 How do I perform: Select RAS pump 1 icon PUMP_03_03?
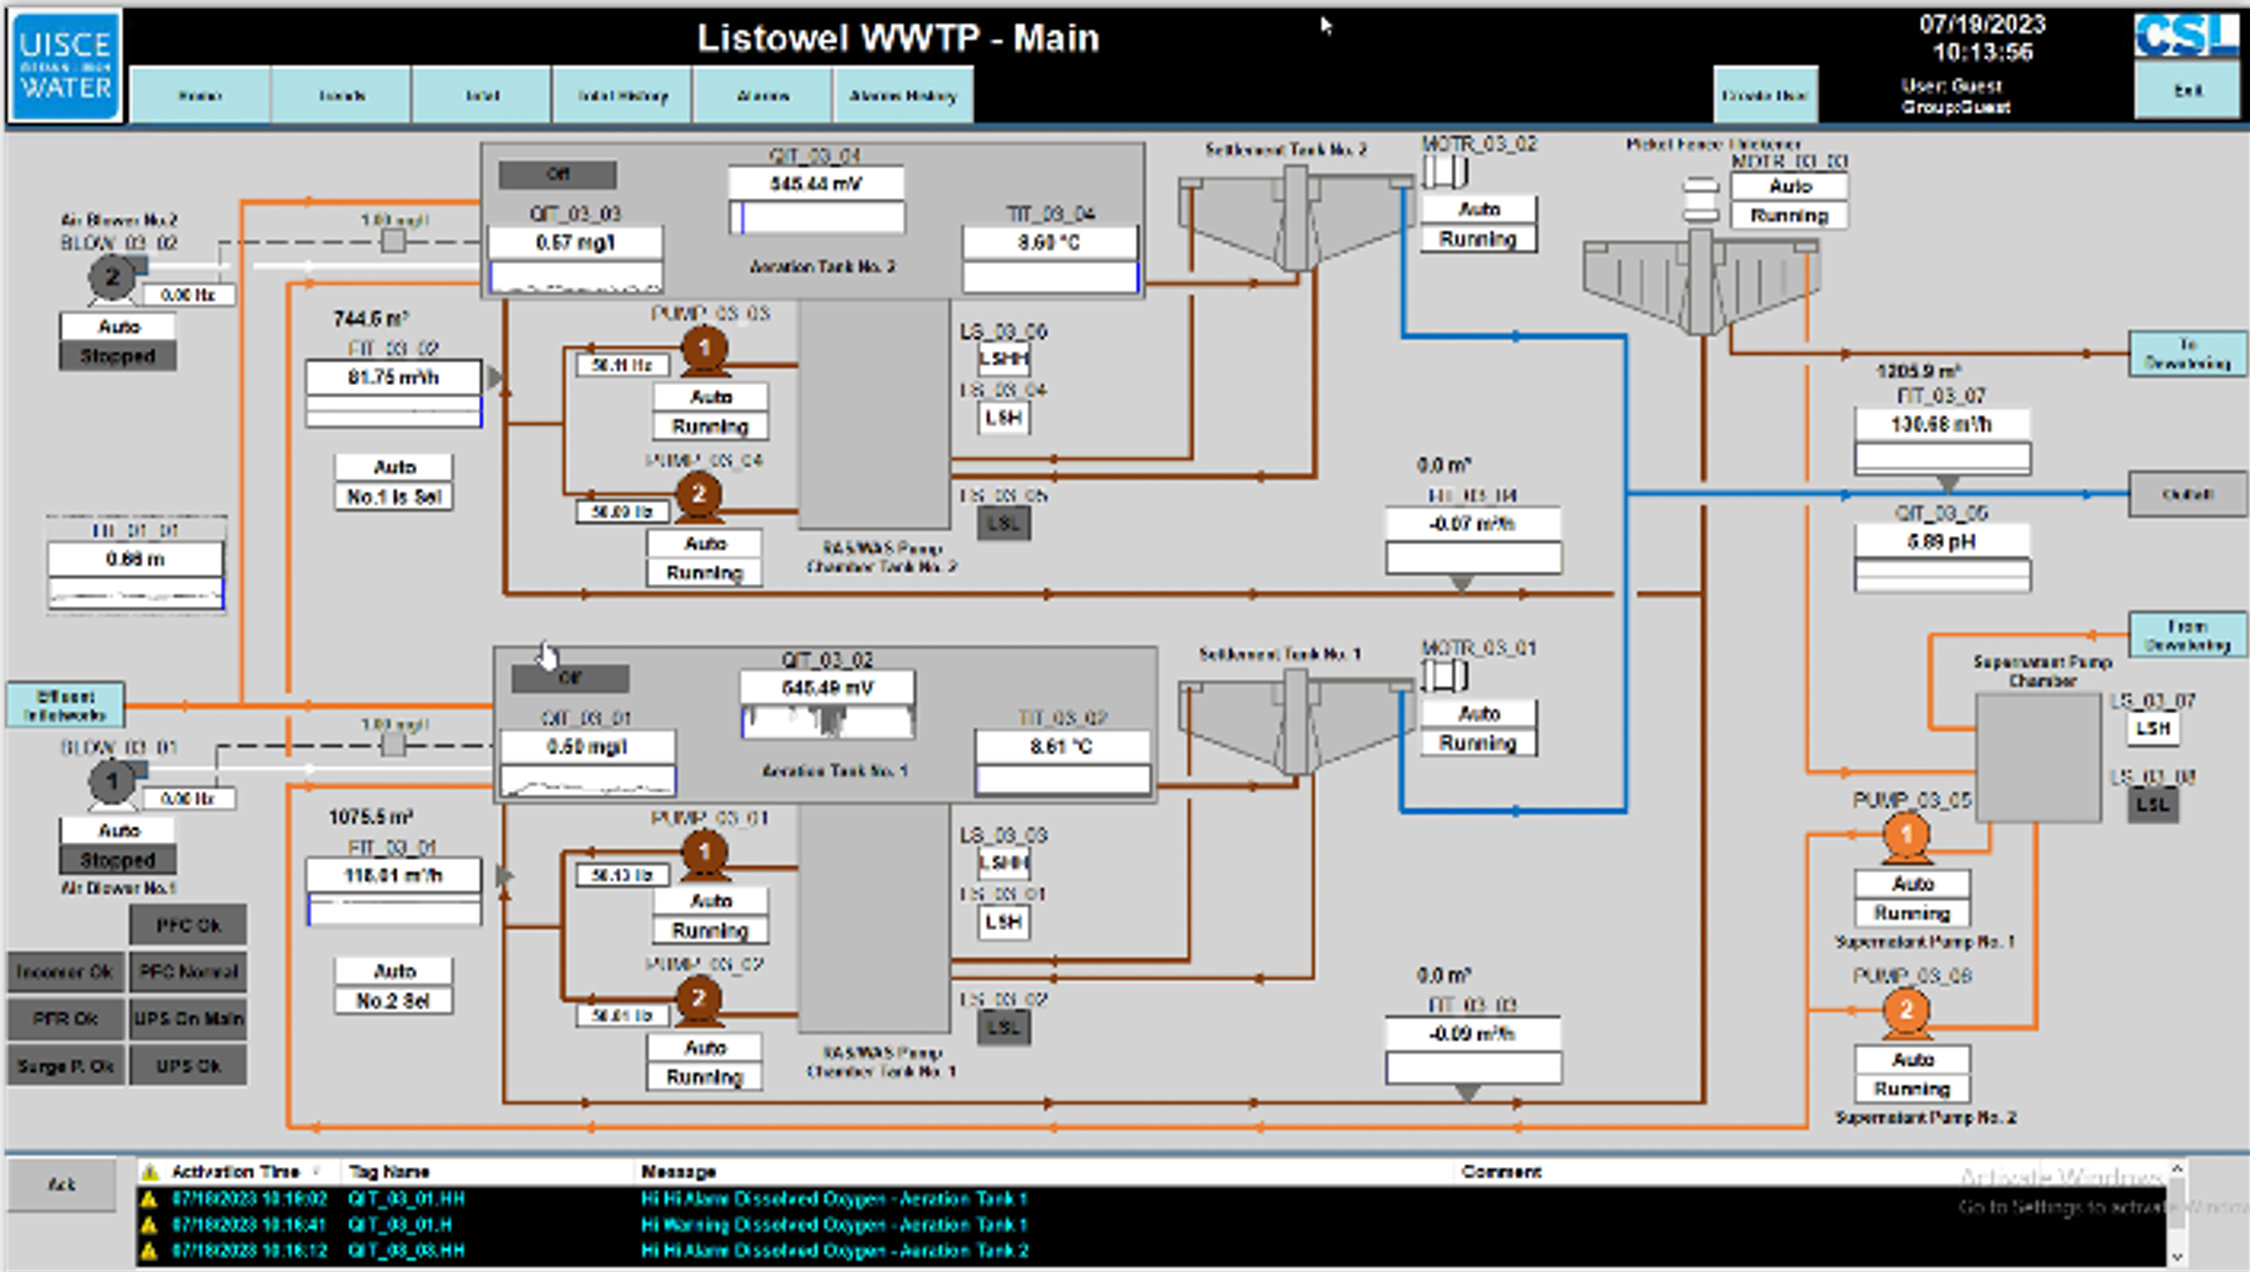(x=705, y=349)
